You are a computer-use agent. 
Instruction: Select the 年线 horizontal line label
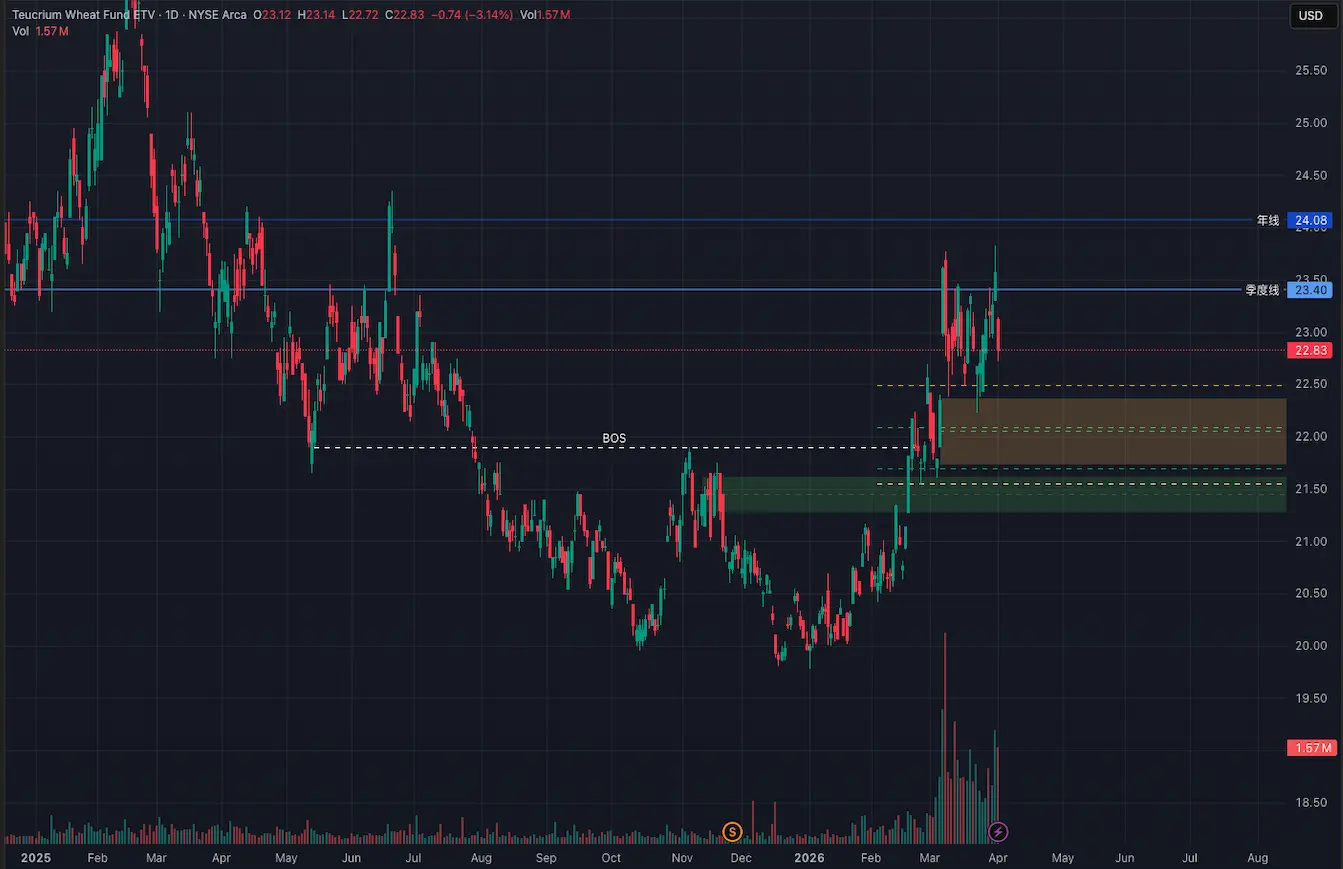click(1268, 220)
